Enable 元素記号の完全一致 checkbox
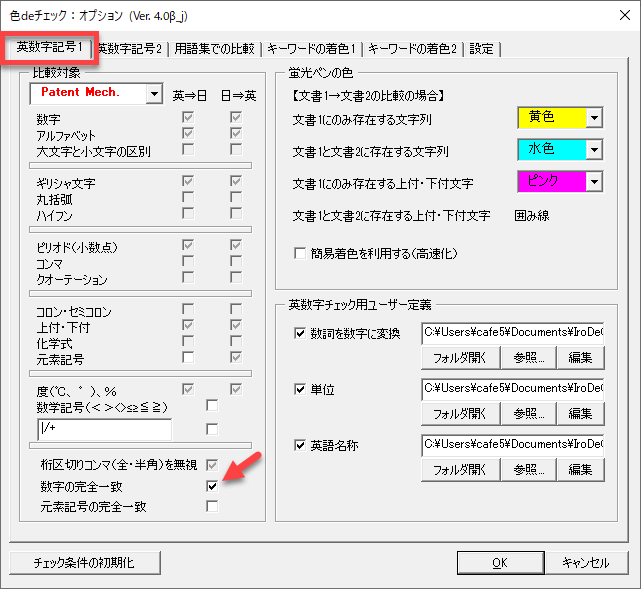The width and height of the screenshot is (641, 589). [x=211, y=506]
